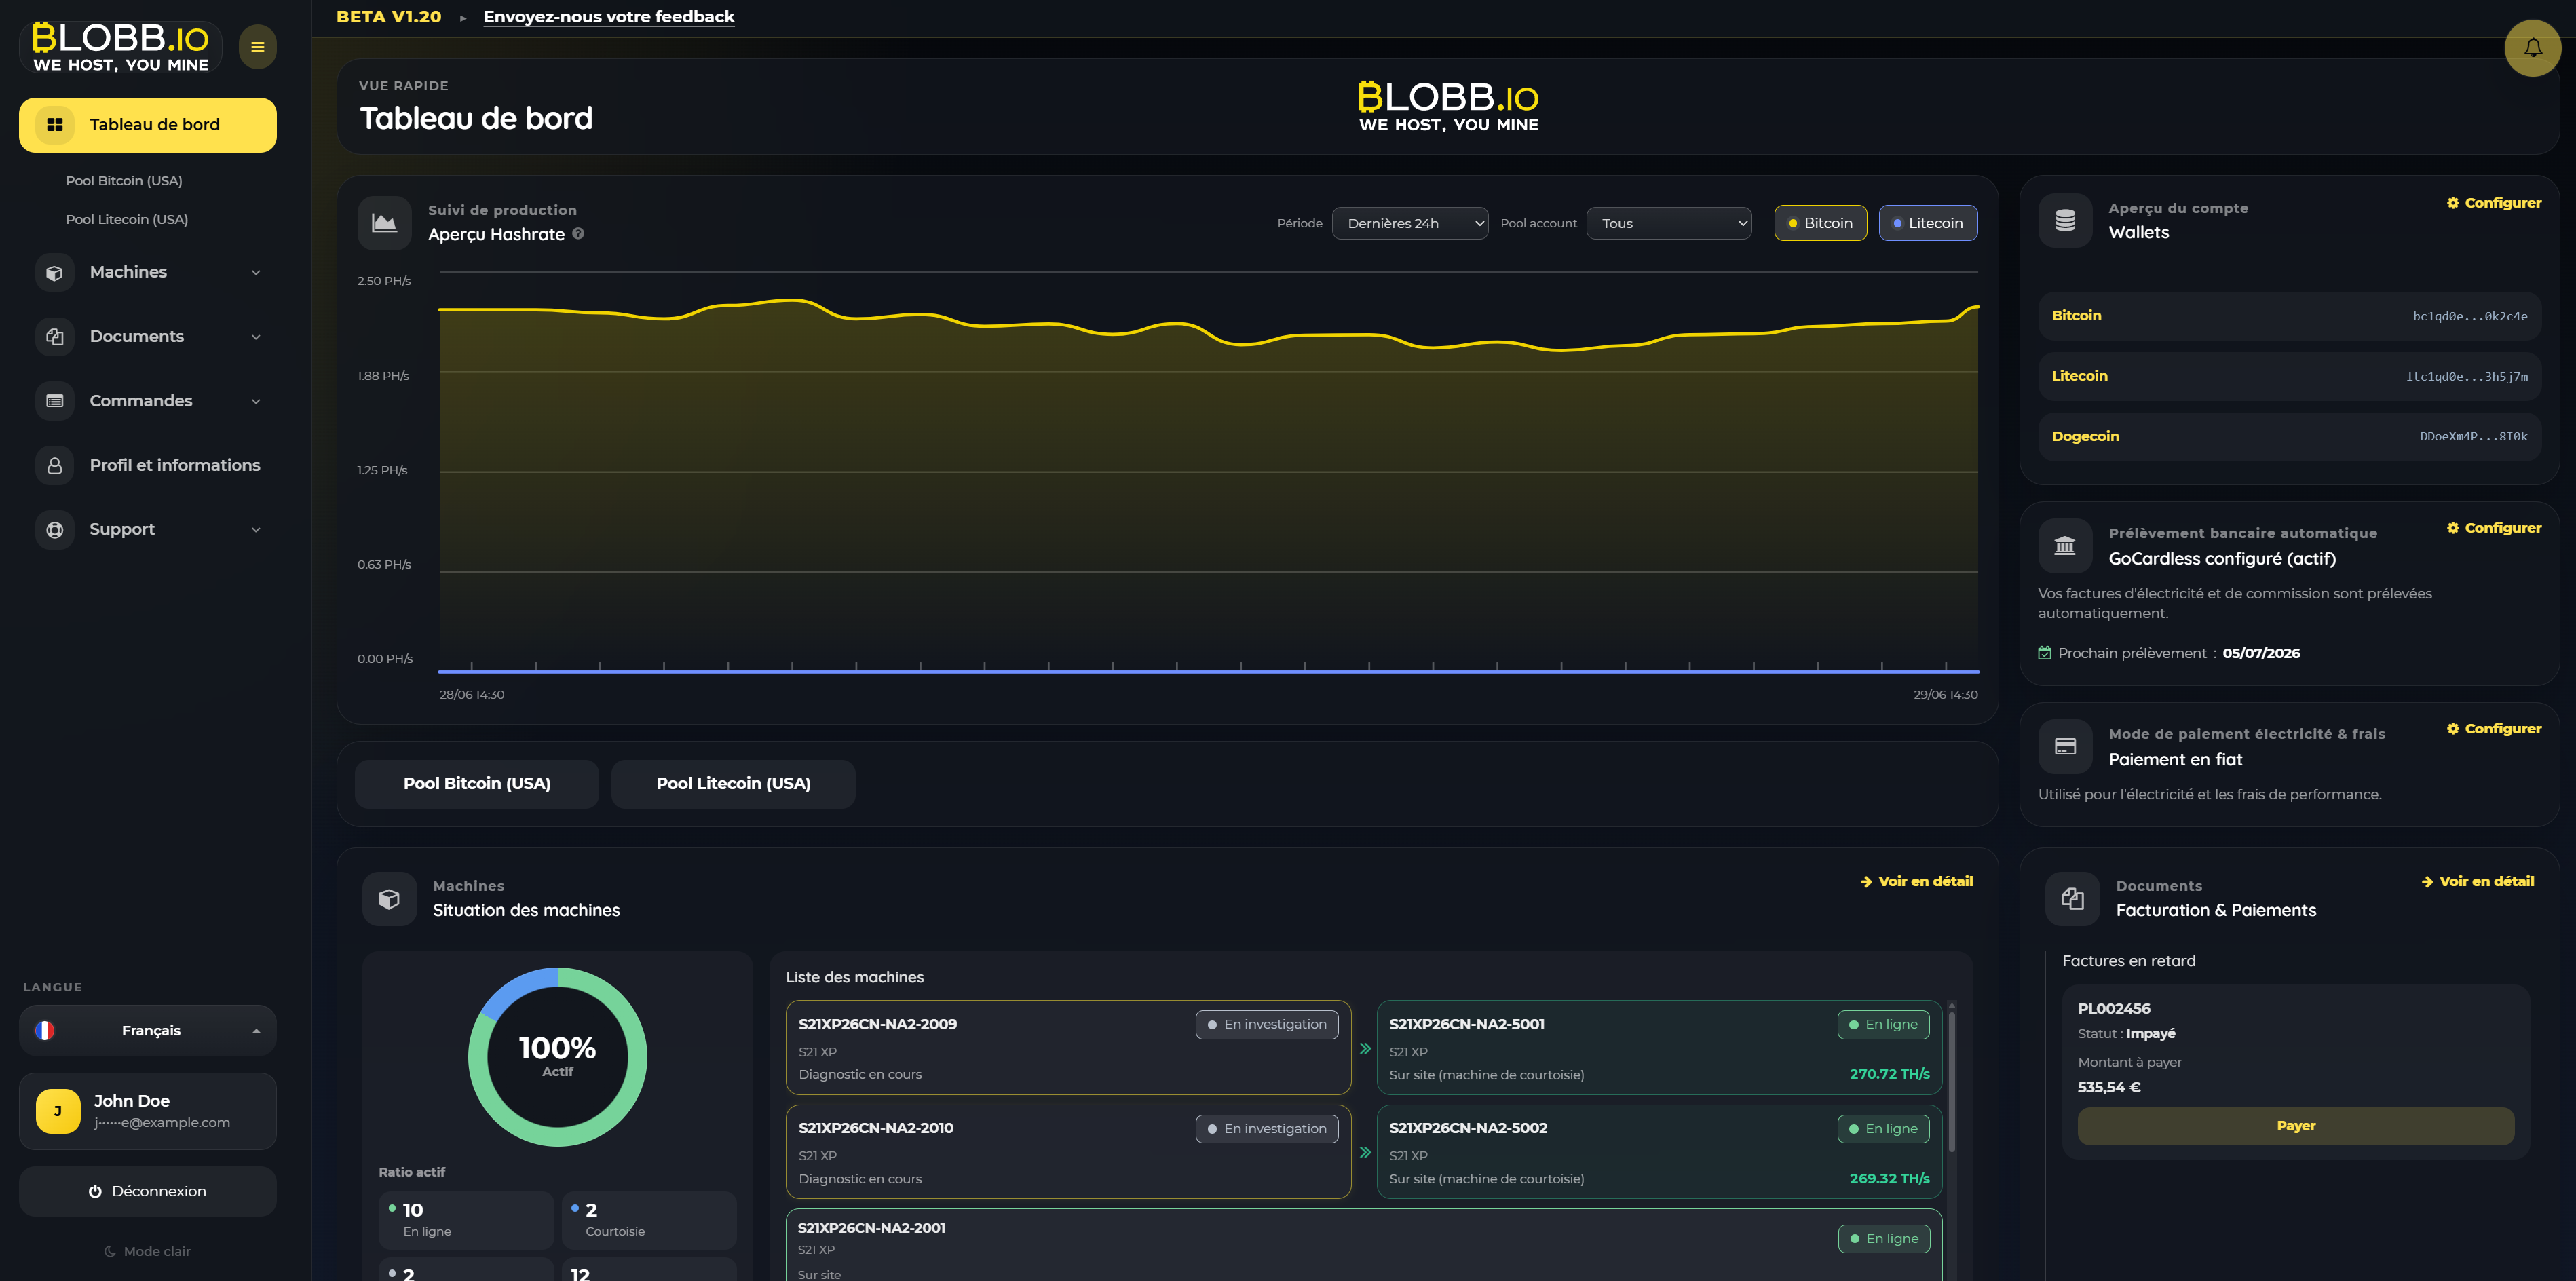2576x1281 pixels.
Task: Click the Wallets coin stack icon
Action: click(x=2065, y=220)
